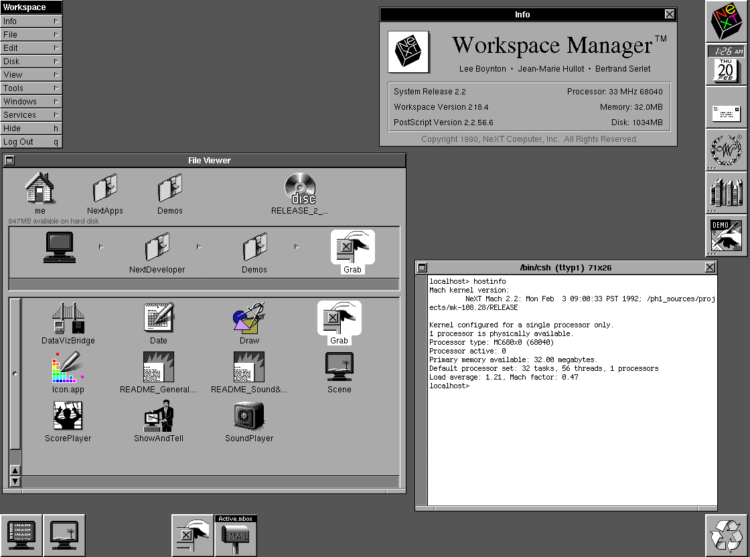
Task: Select the computer root icon in the path
Action: [59, 247]
